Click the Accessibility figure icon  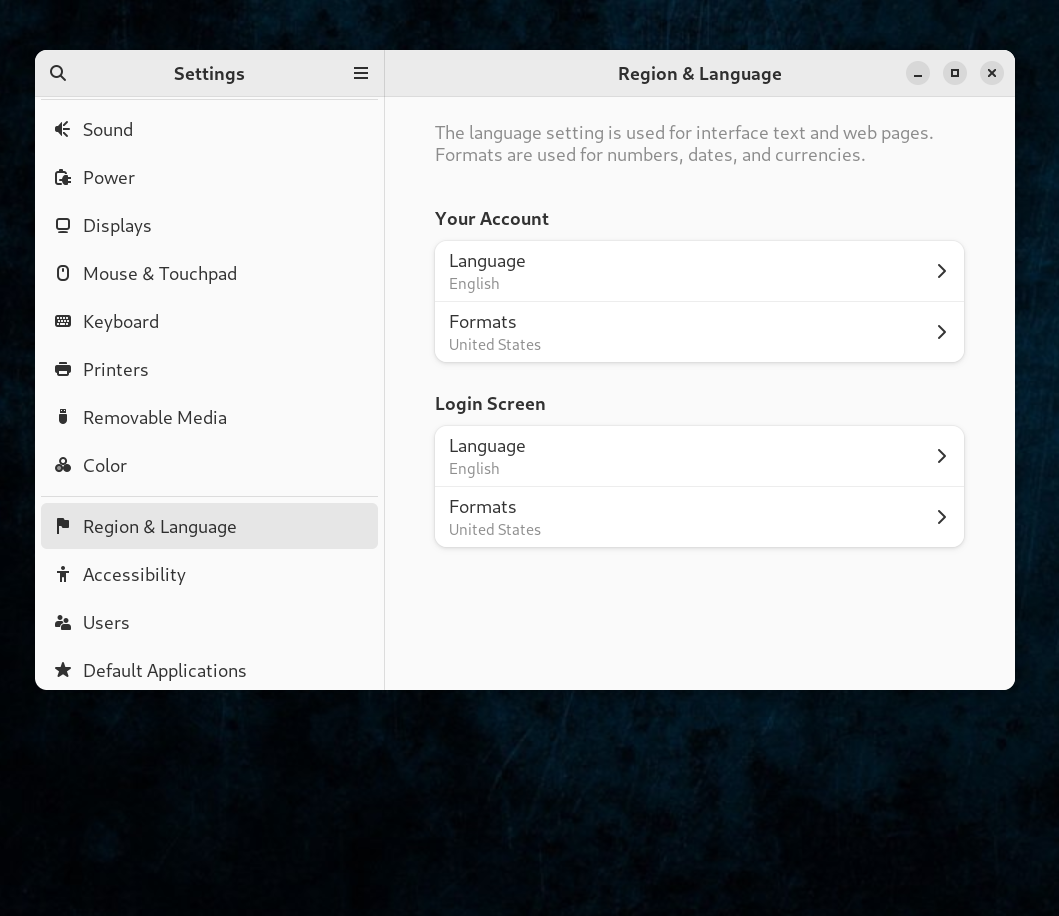(63, 574)
